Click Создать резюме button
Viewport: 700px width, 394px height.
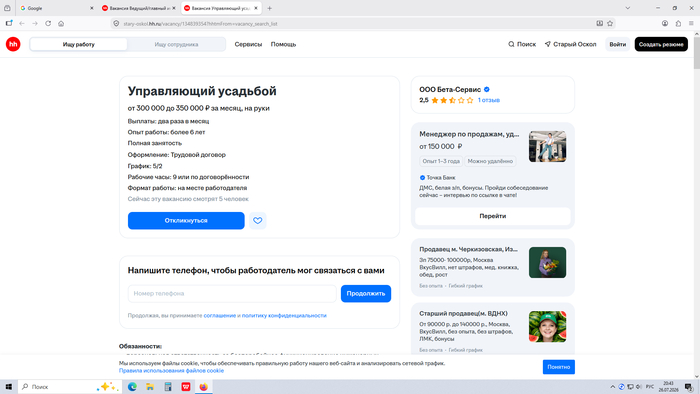661,44
